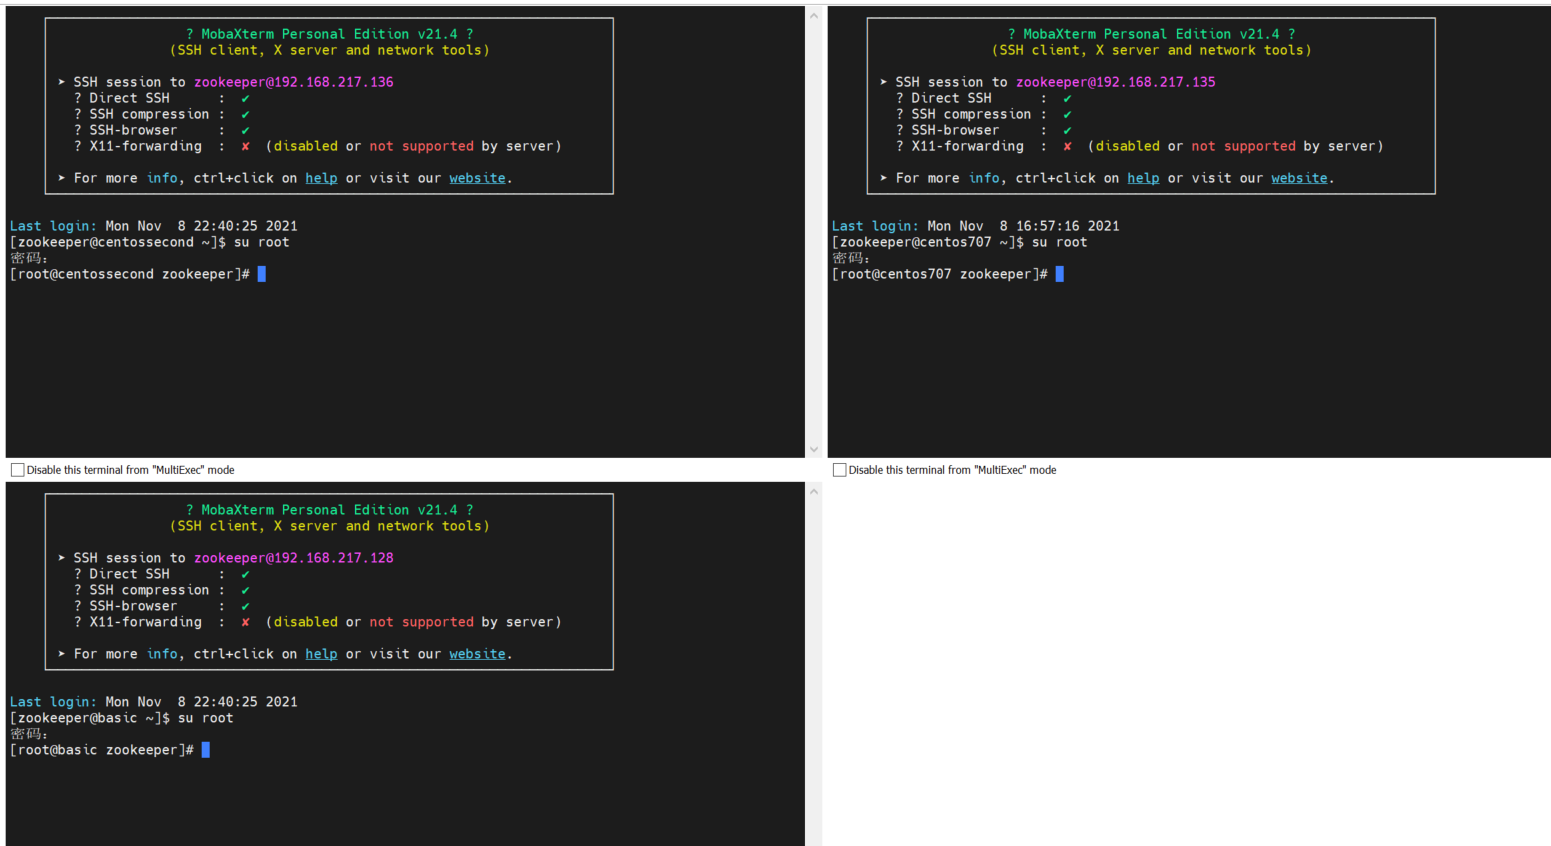Viewport: 1551px width, 846px height.
Task: Open website link in 192.168.217.128 terminal
Action: click(477, 654)
